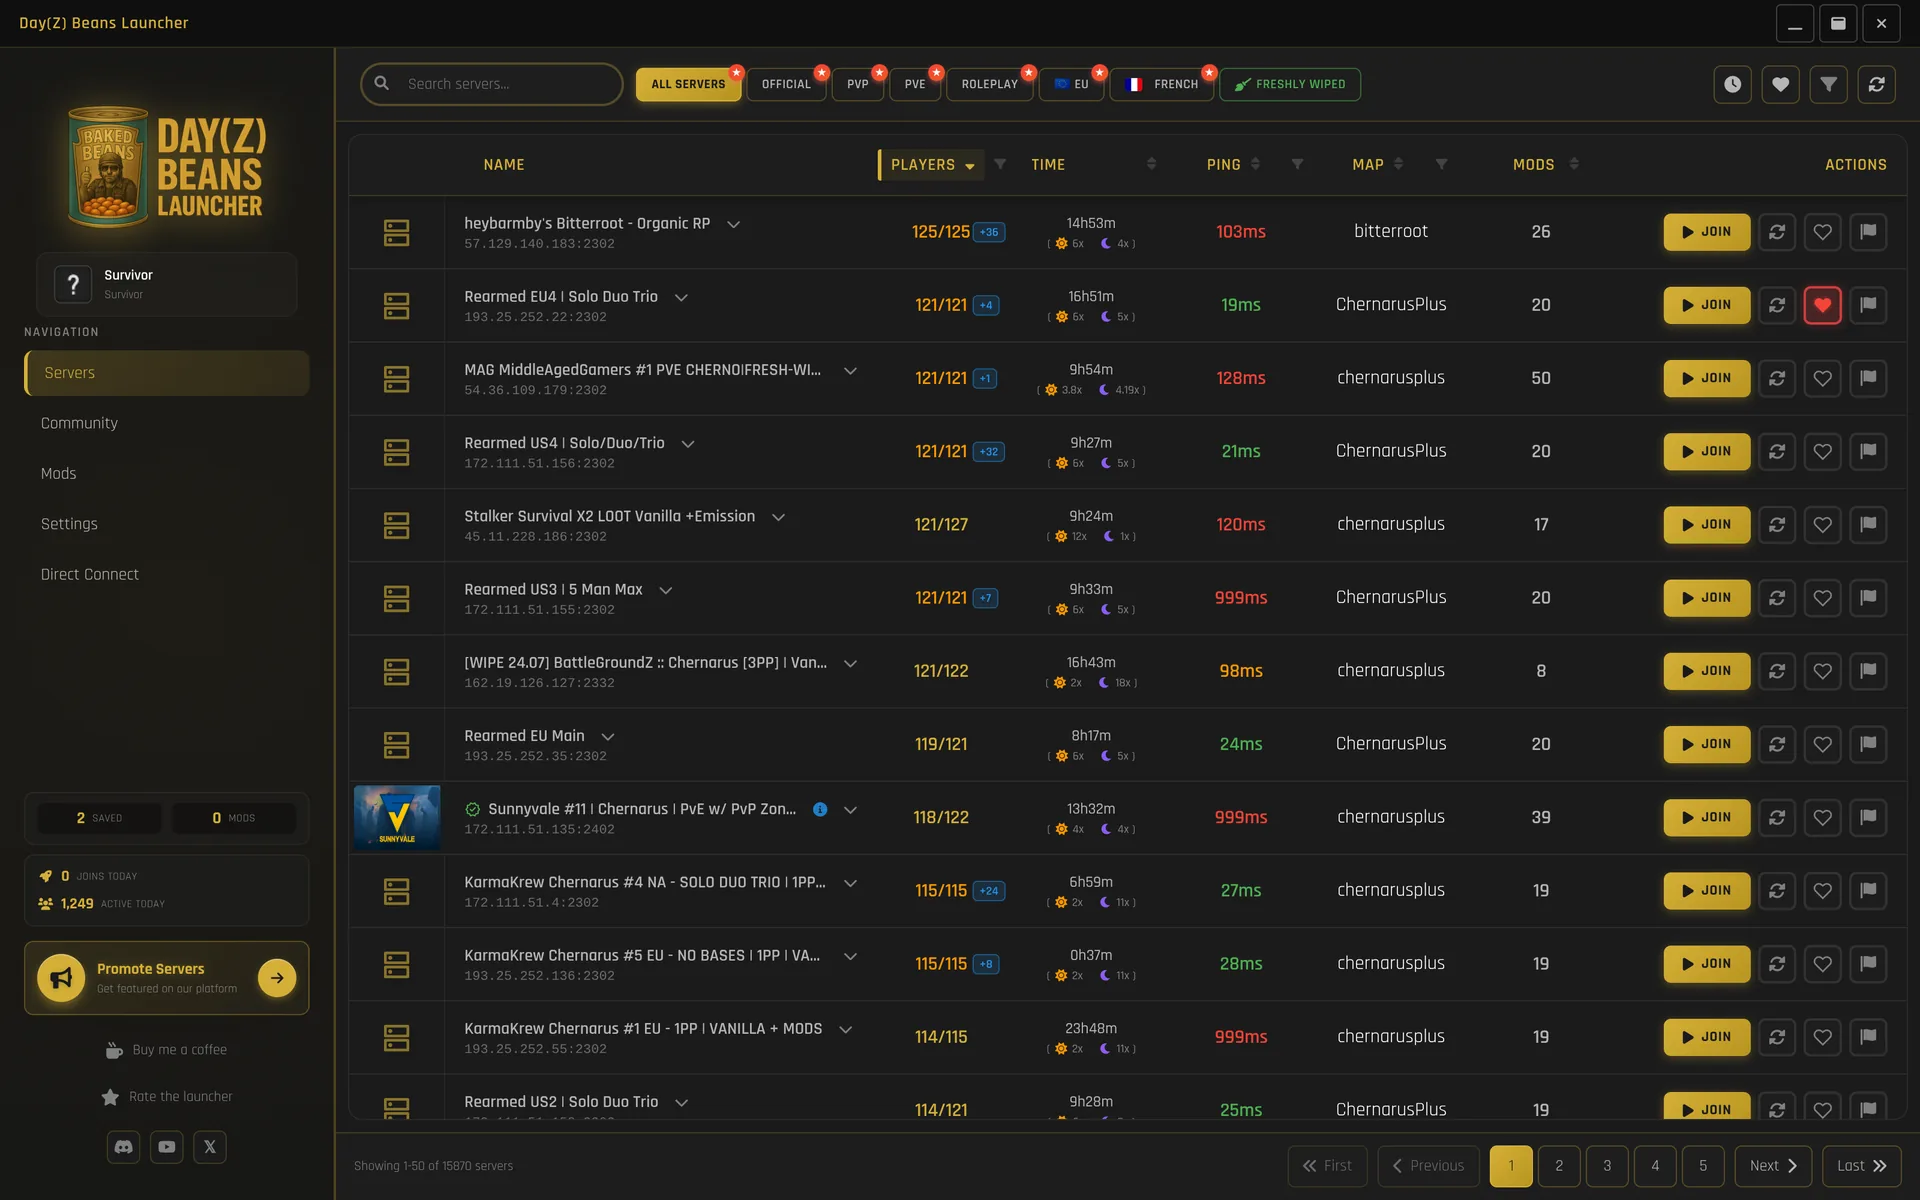Open the X social icon in sidebar
The width and height of the screenshot is (1920, 1200).
point(210,1147)
